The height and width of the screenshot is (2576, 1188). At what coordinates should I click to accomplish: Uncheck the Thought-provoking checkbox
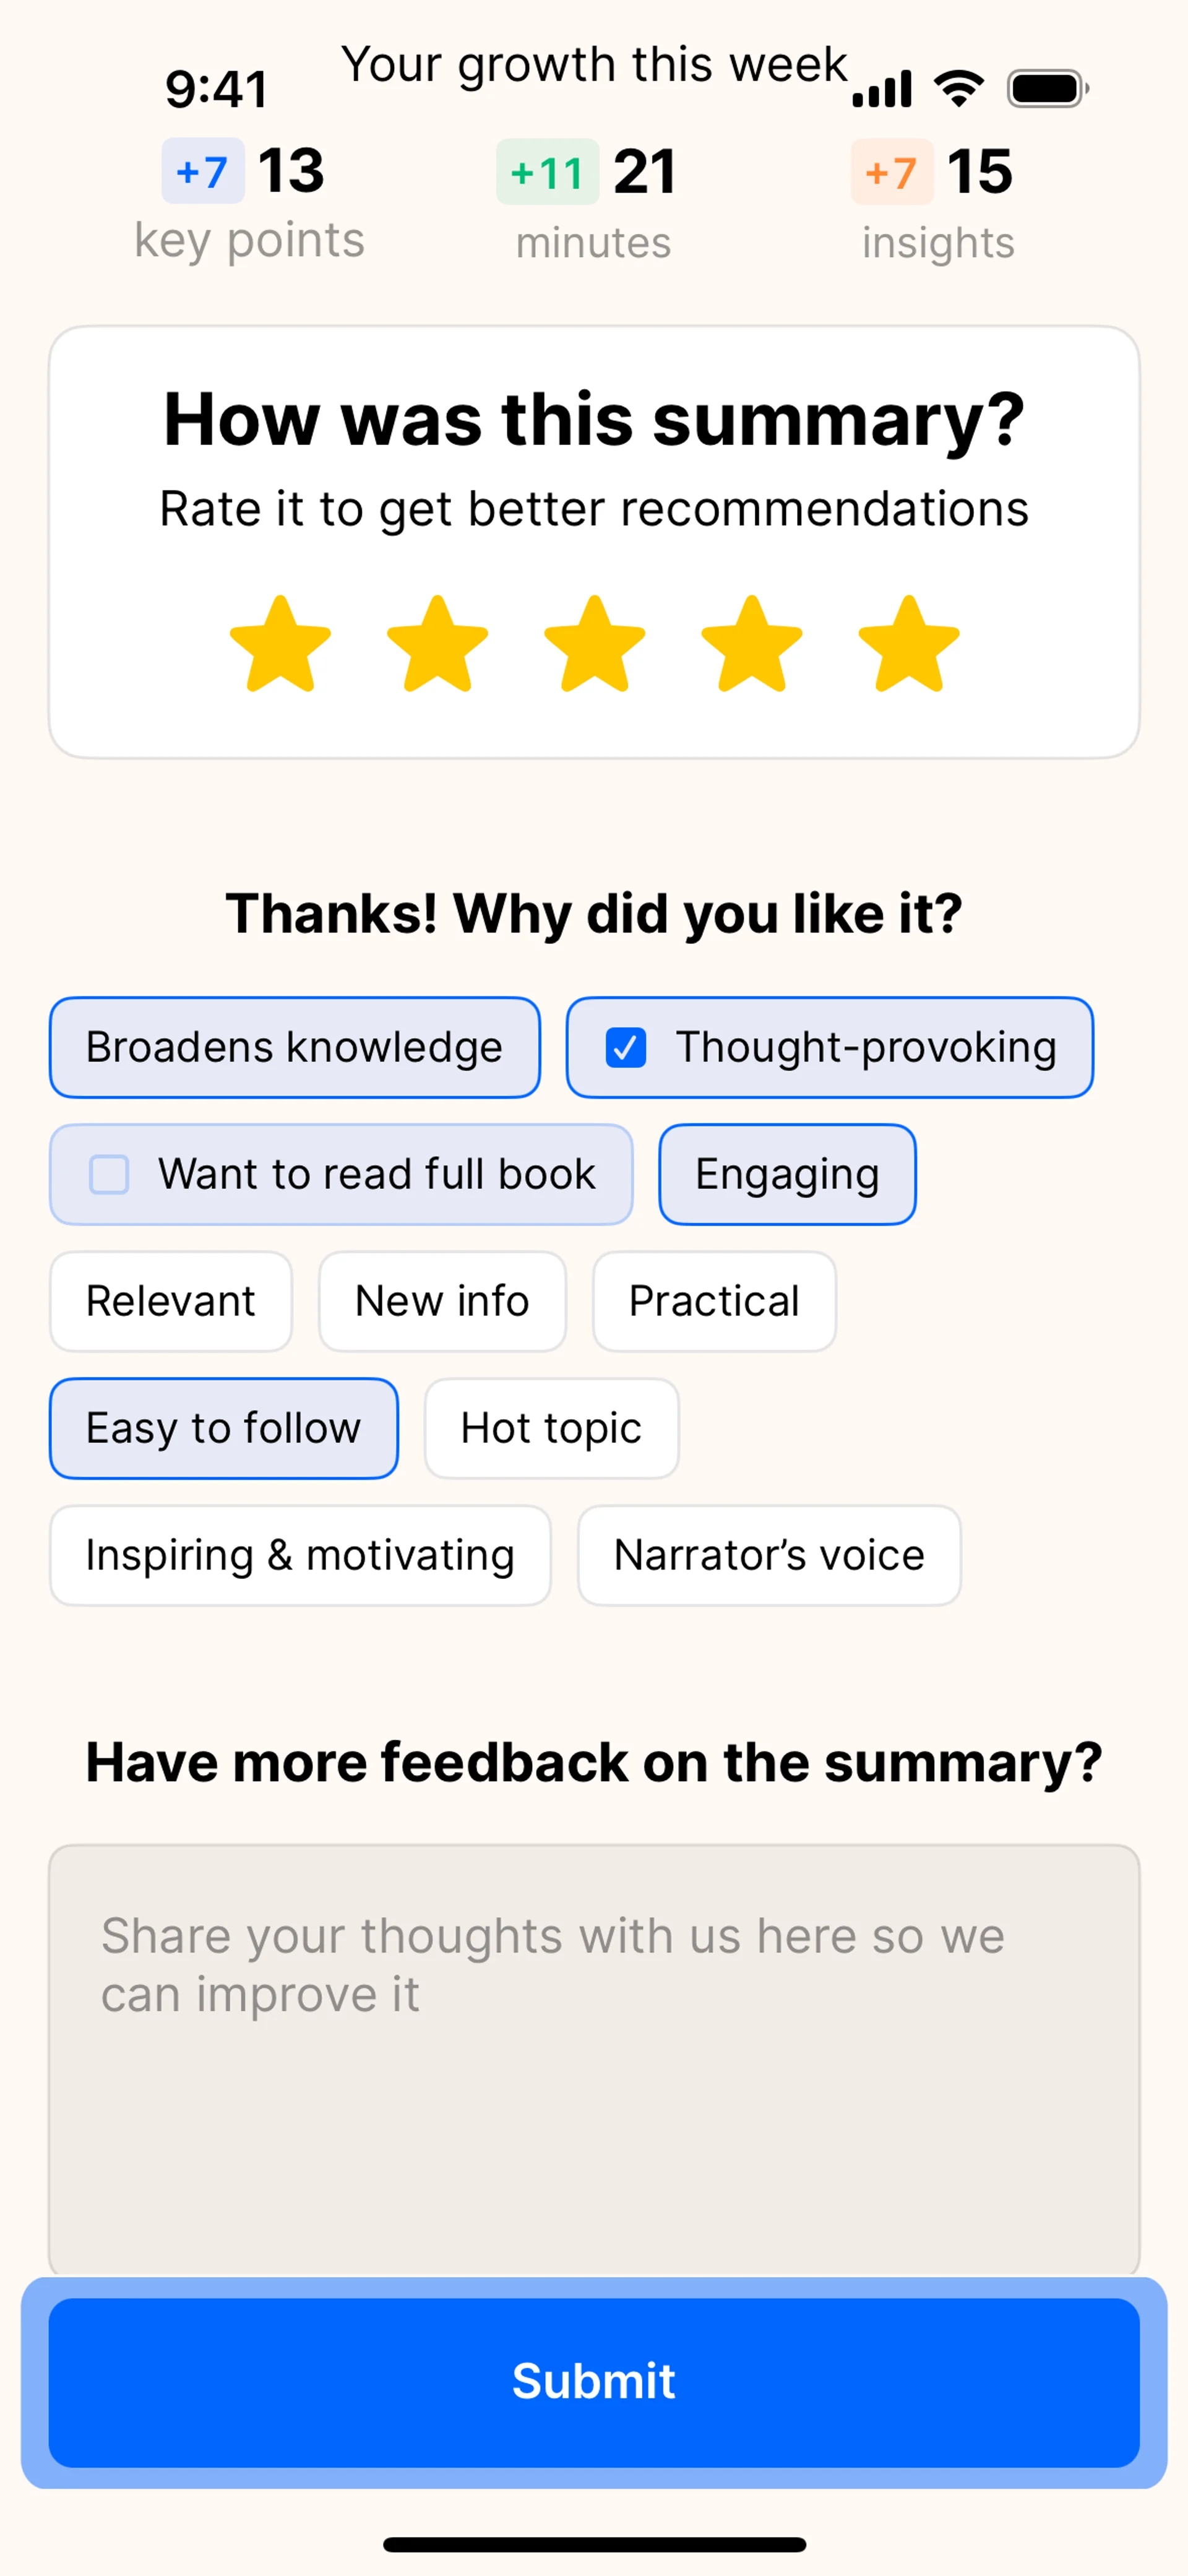[x=626, y=1047]
